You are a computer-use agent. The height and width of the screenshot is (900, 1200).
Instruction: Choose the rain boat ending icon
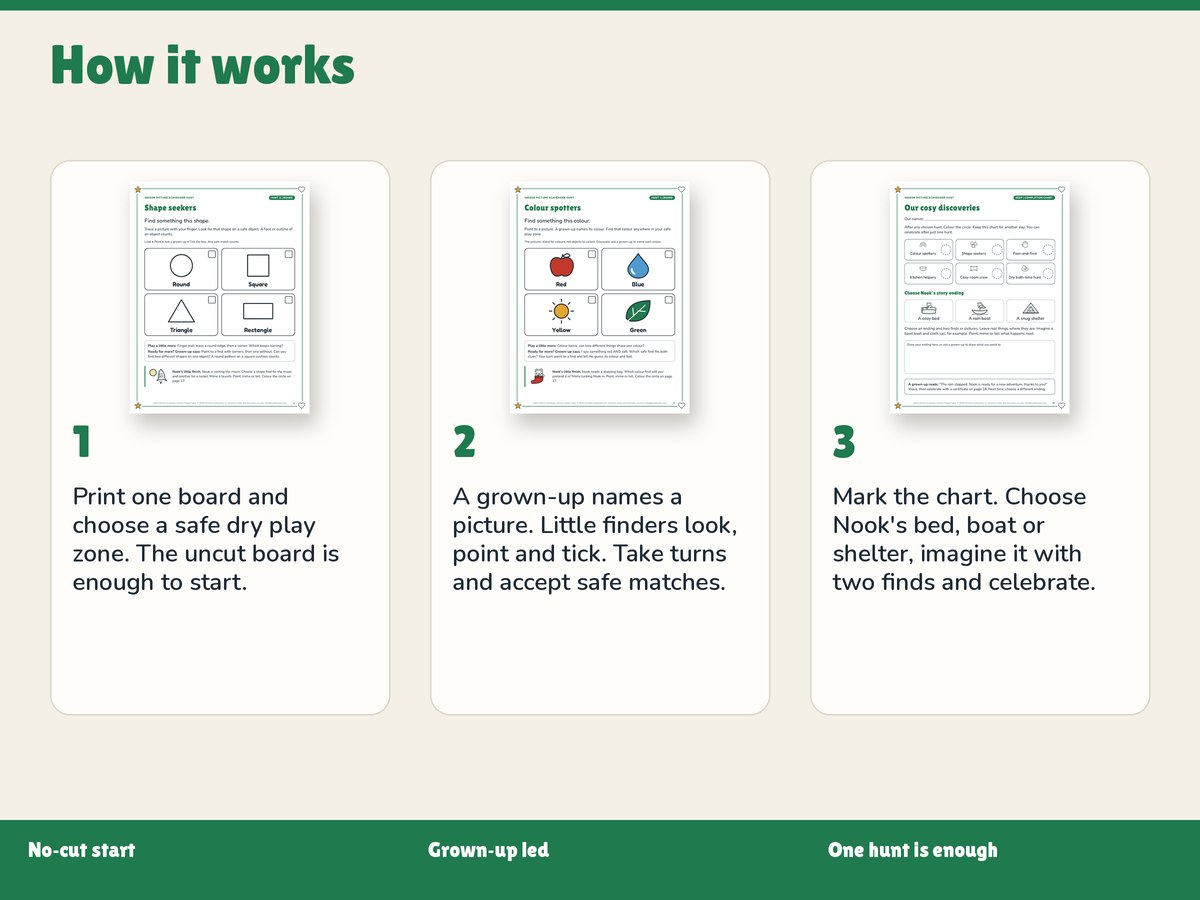coord(979,309)
